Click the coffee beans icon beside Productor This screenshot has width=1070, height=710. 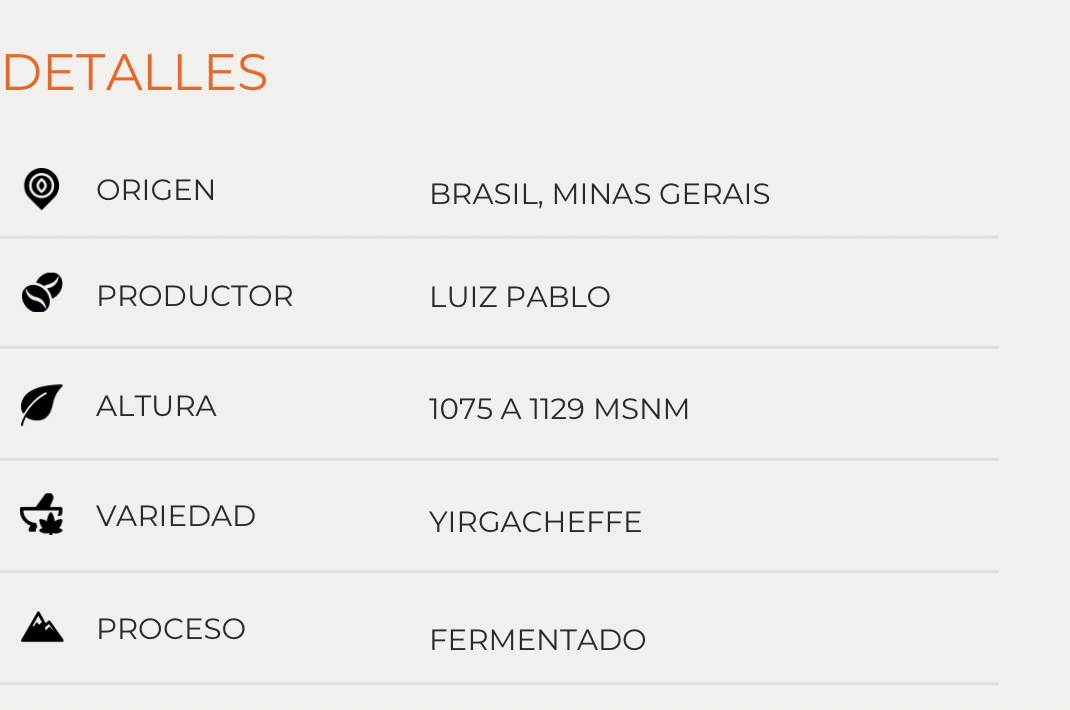pyautogui.click(x=42, y=292)
